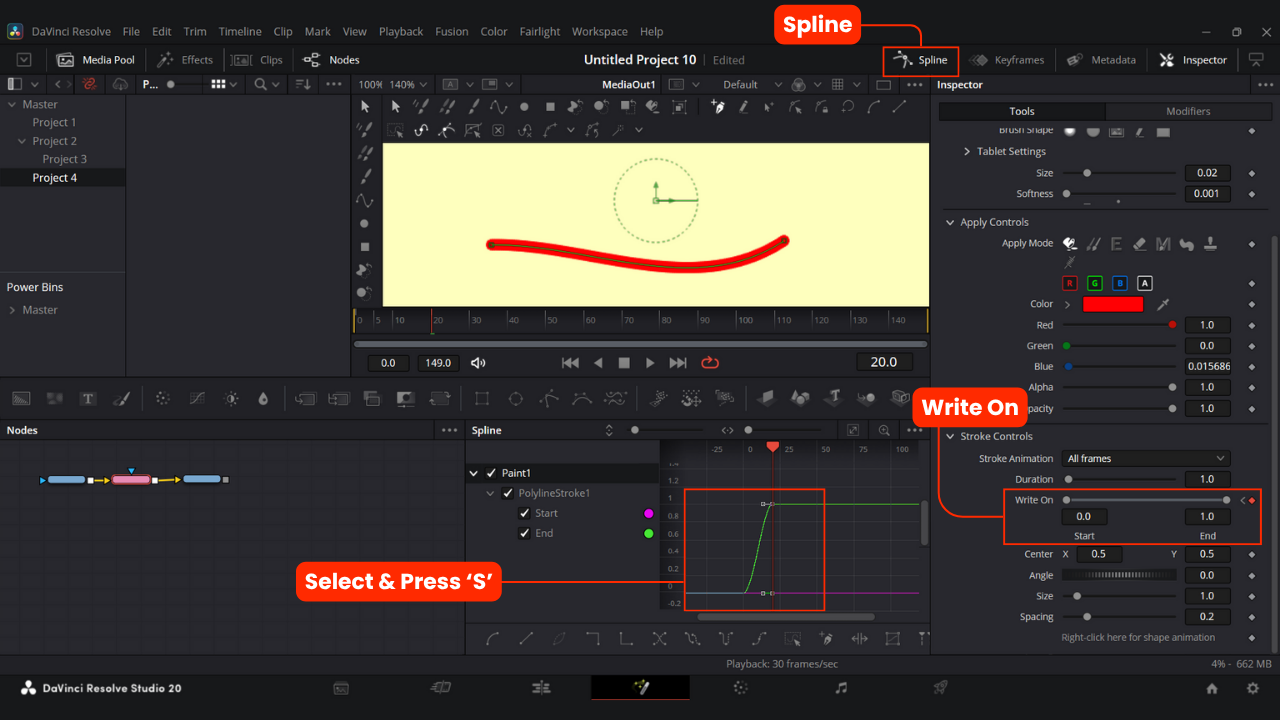Image resolution: width=1280 pixels, height=720 pixels.
Task: Click the audio mute speaker icon
Action: [x=478, y=363]
